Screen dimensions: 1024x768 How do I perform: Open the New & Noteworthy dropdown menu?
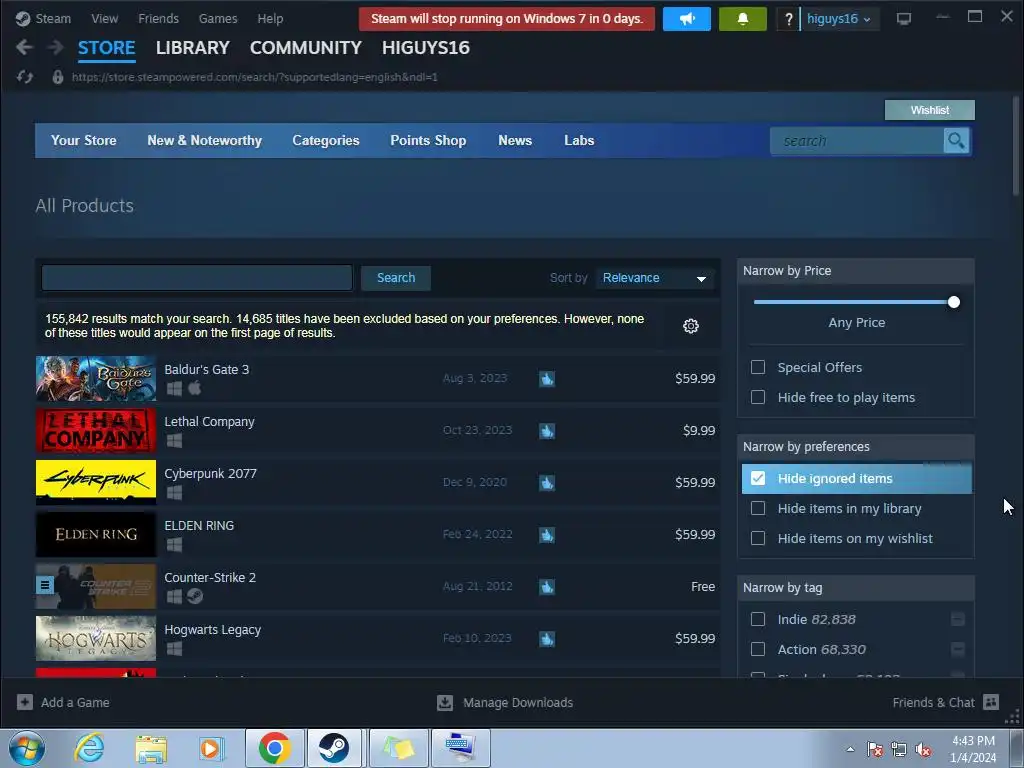(x=204, y=140)
